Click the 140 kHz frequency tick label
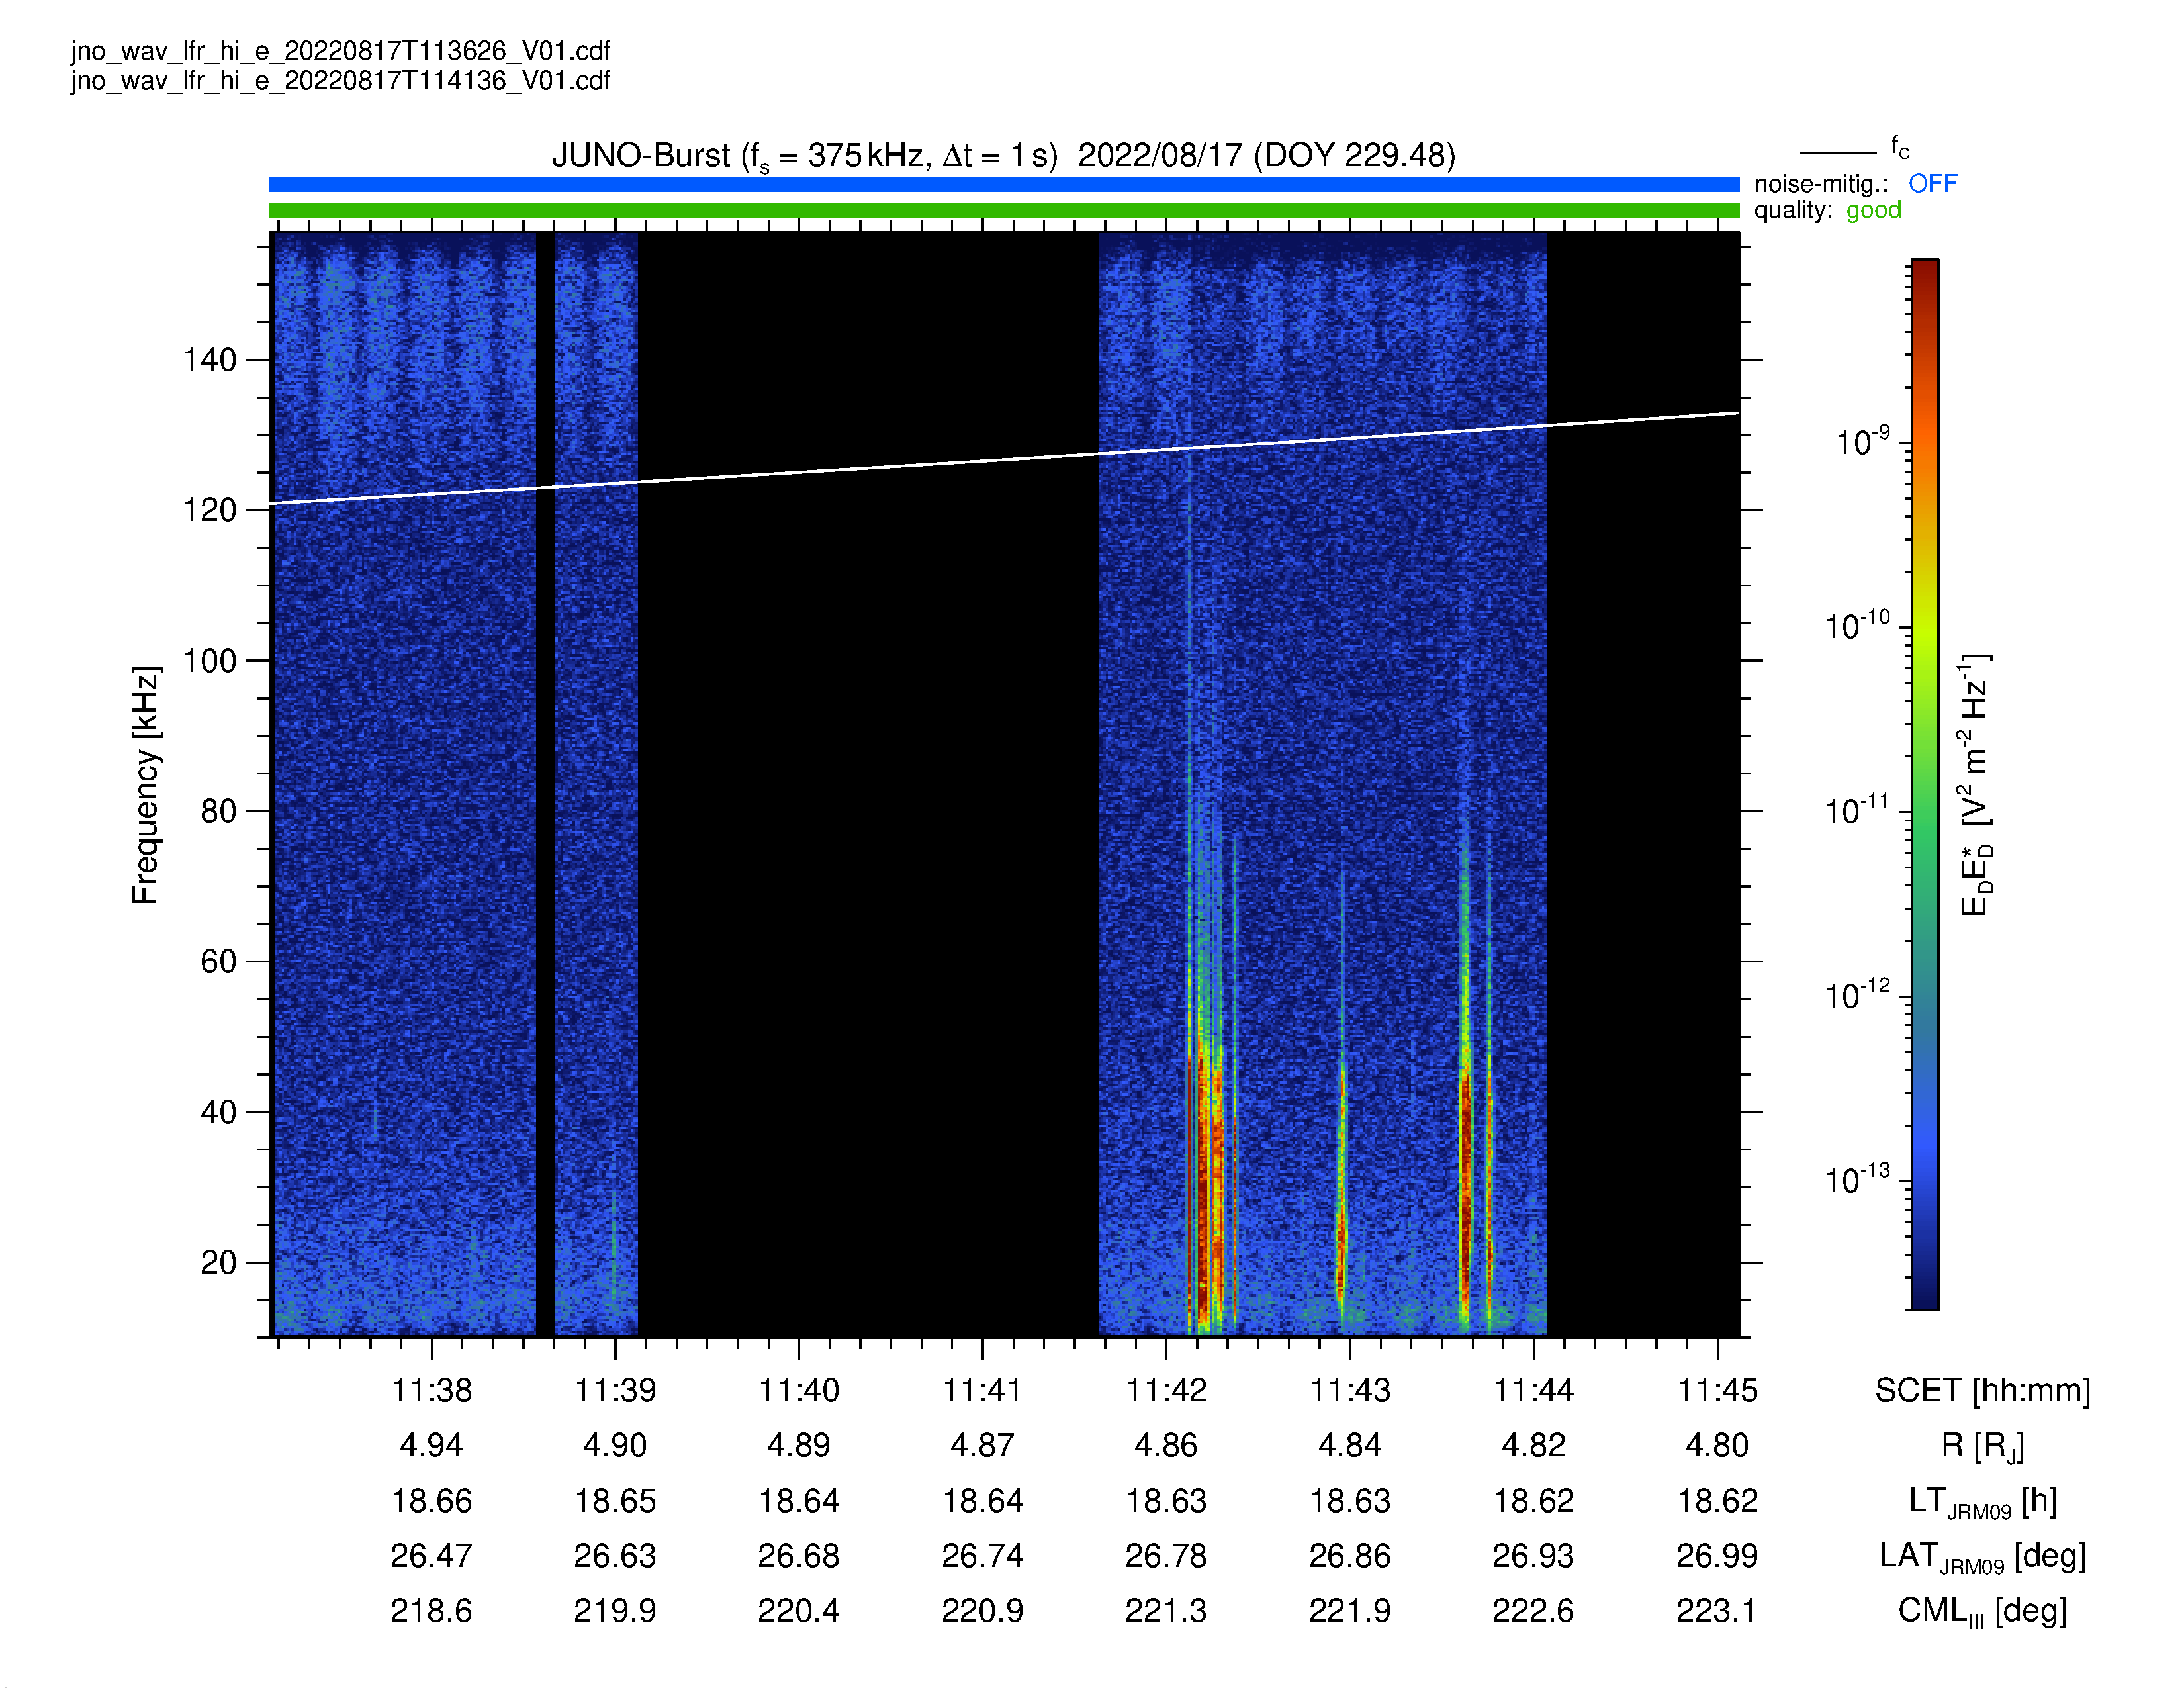Screen dimensions: 2184x1688 [x=210, y=360]
